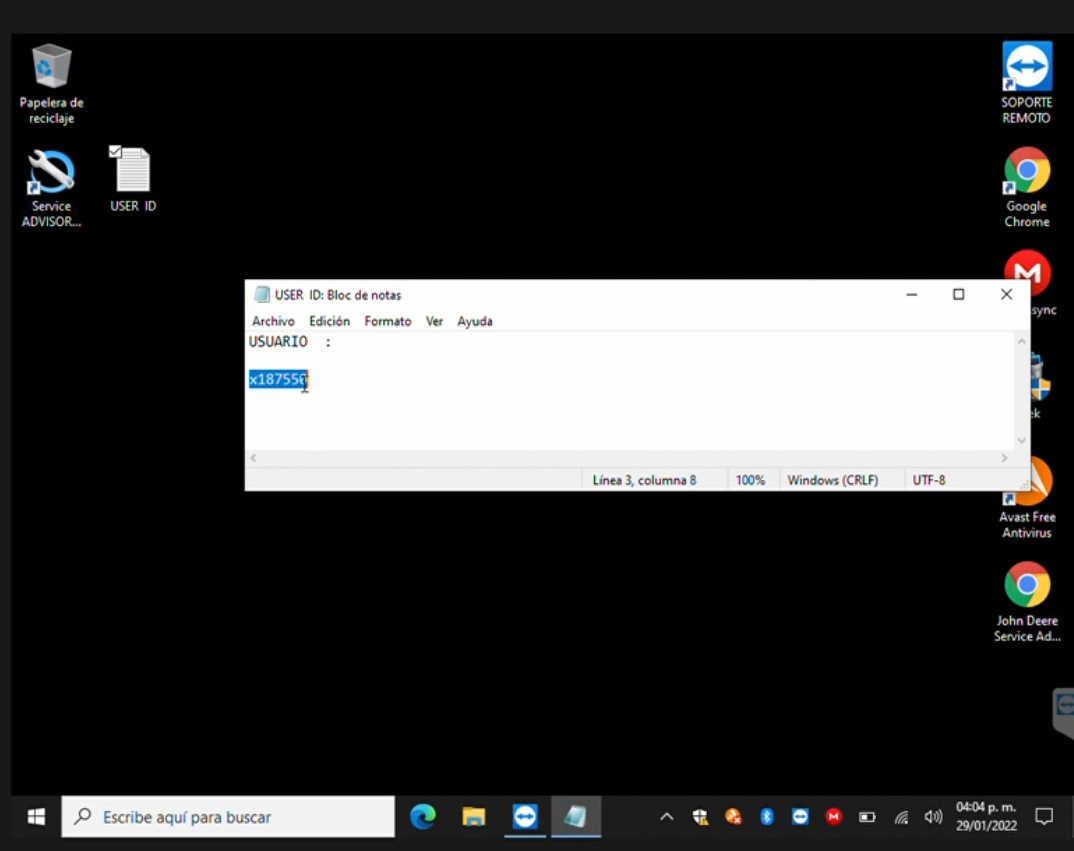Expand the Formato menu
The height and width of the screenshot is (851, 1074).
(387, 321)
